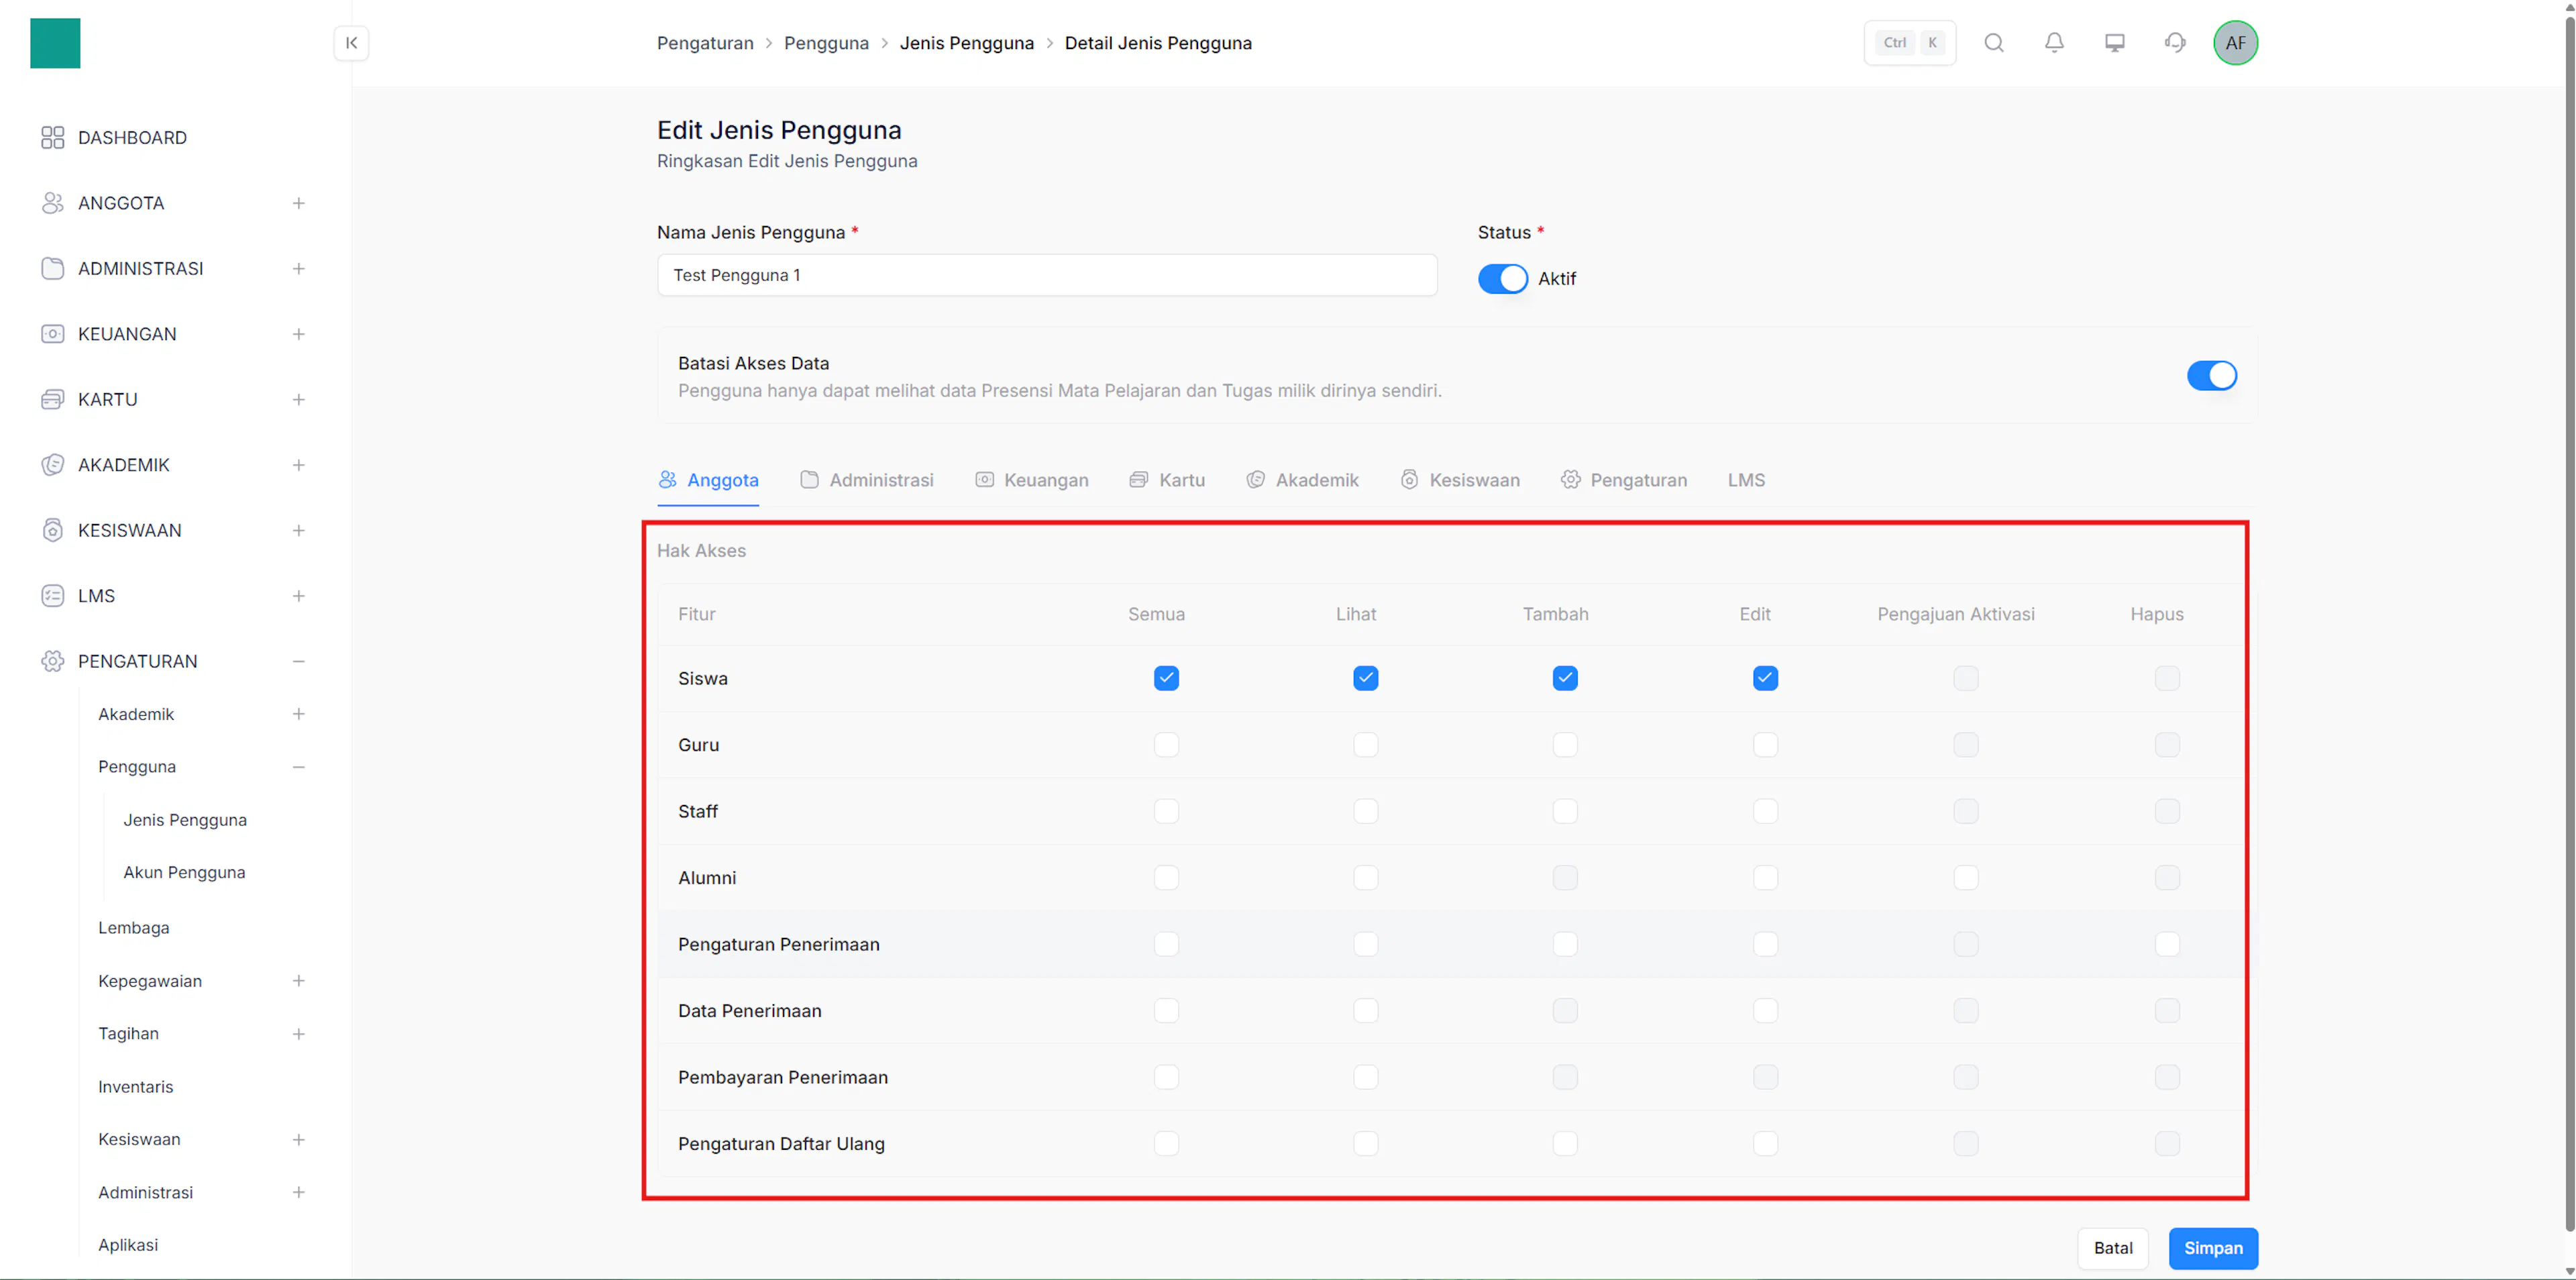Uncheck Edit for Siswa
This screenshot has width=2576, height=1280.
pos(1765,678)
